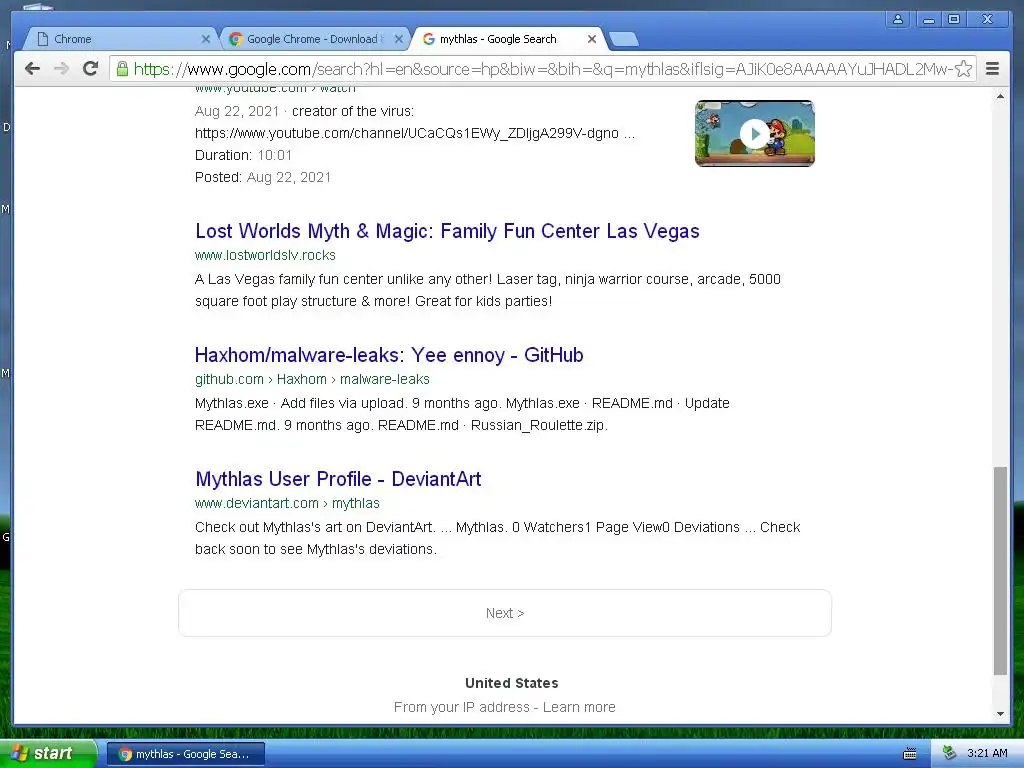Close the mythlas Google Search tab
The image size is (1024, 768).
pos(592,39)
